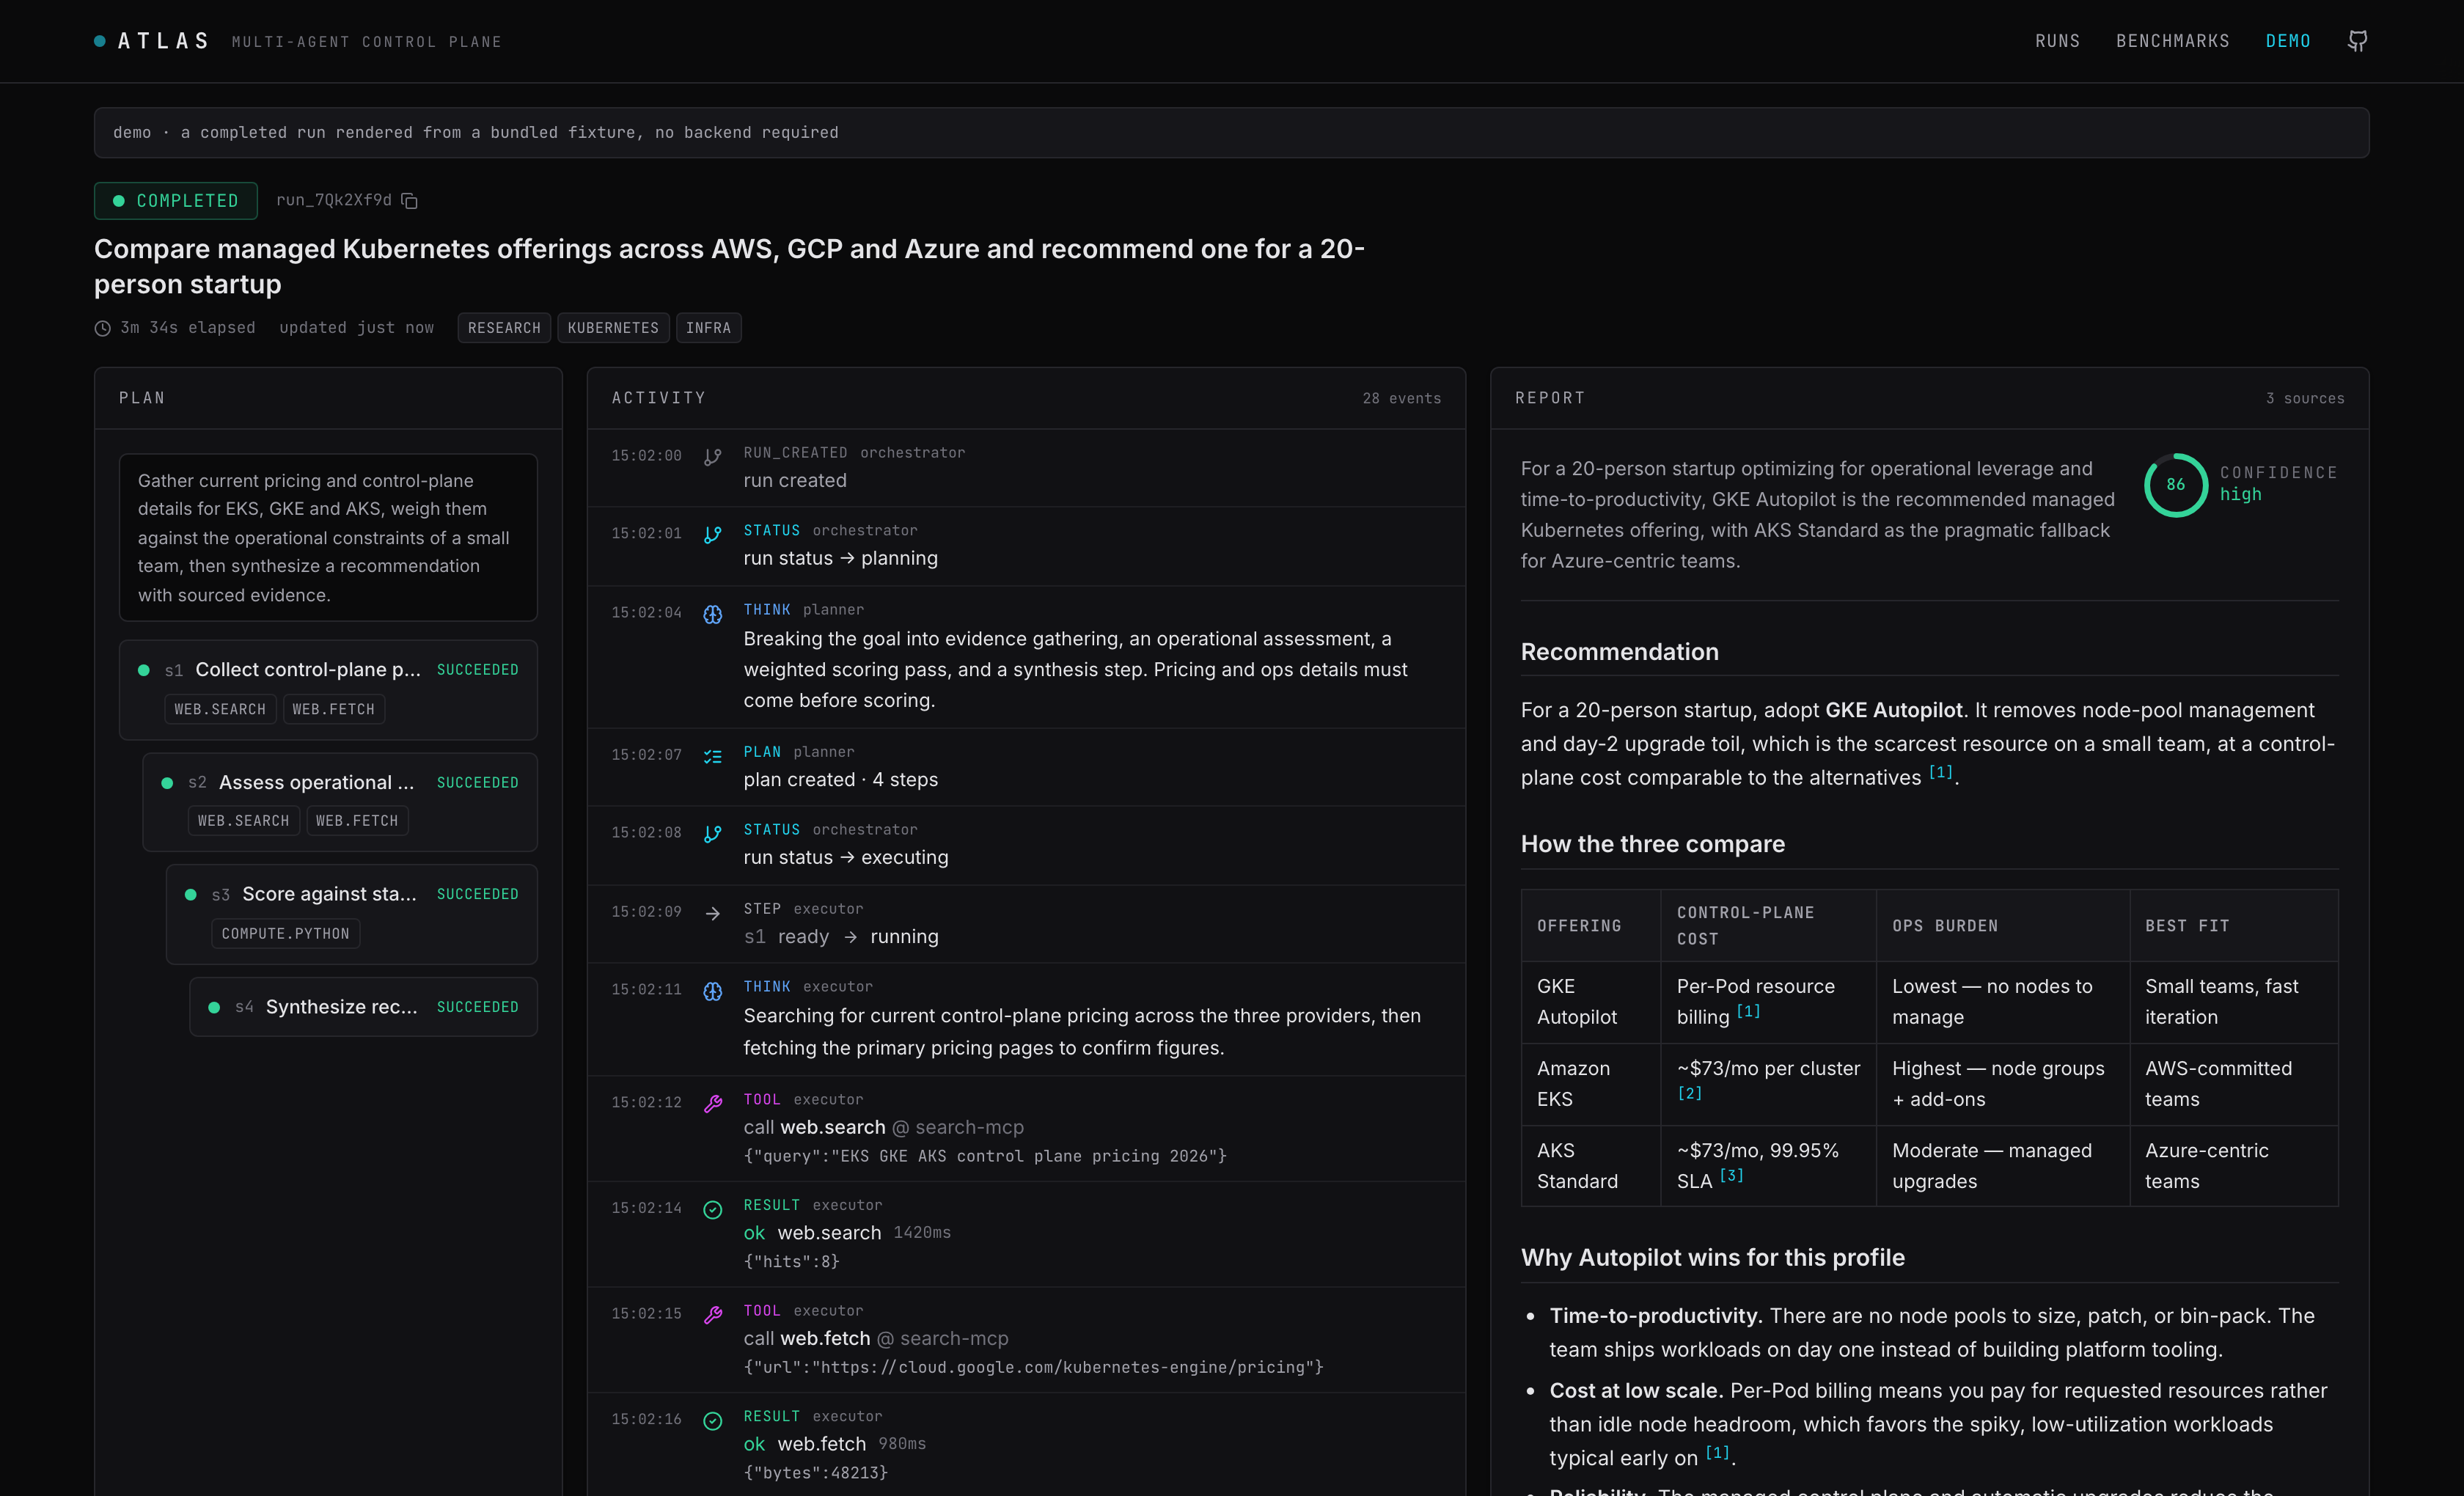Open citation [2] in the Amazon EKS row
2464x1496 pixels.
1689,1093
